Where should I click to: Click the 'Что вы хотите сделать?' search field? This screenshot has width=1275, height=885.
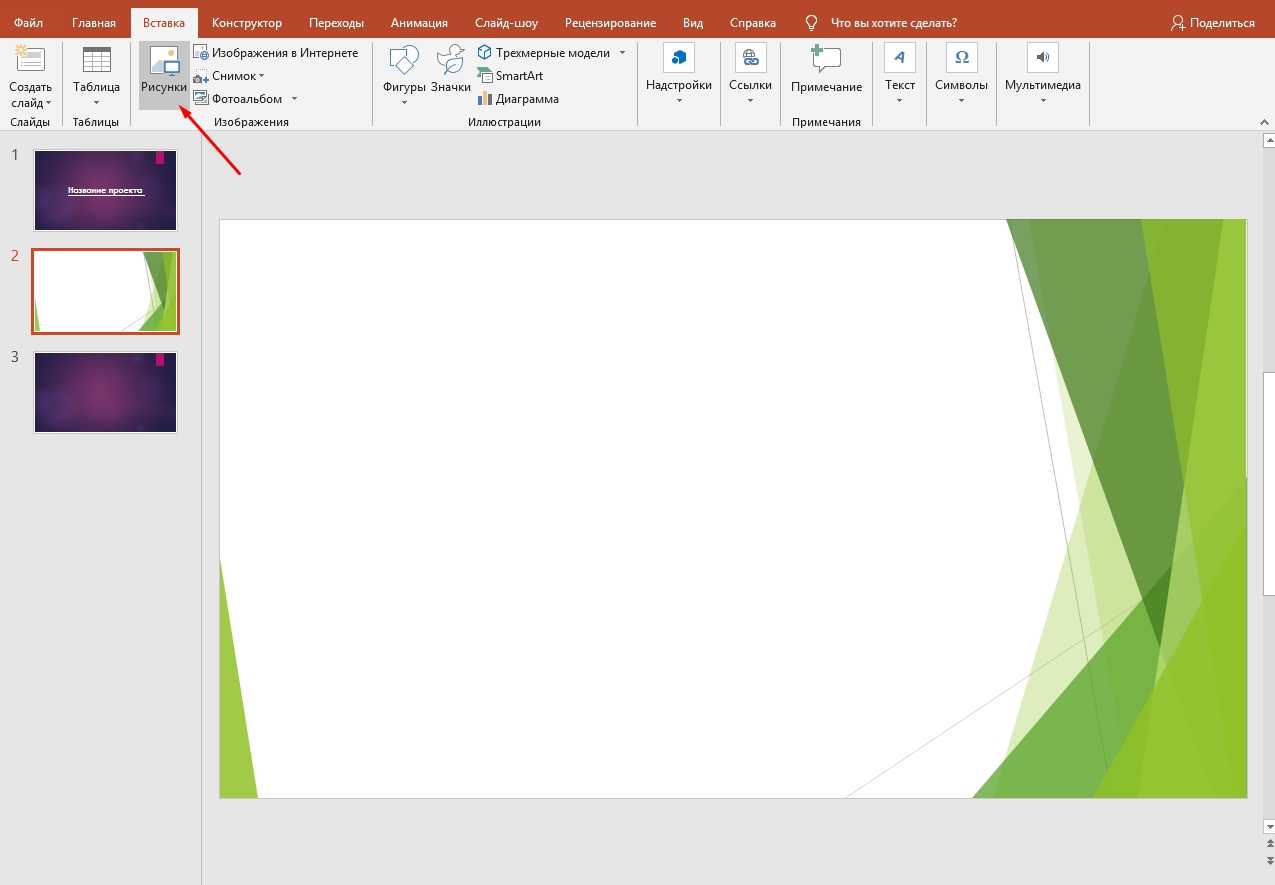coord(893,23)
